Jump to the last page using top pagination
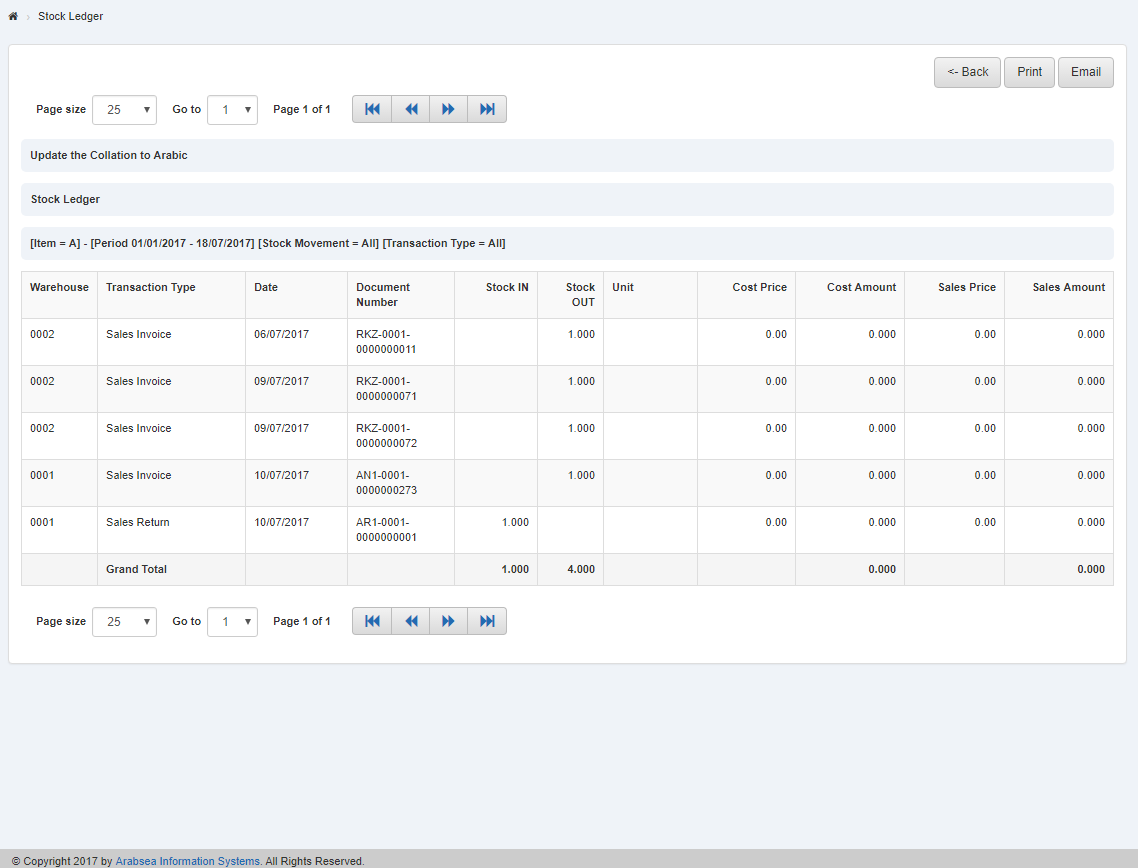 (x=486, y=108)
